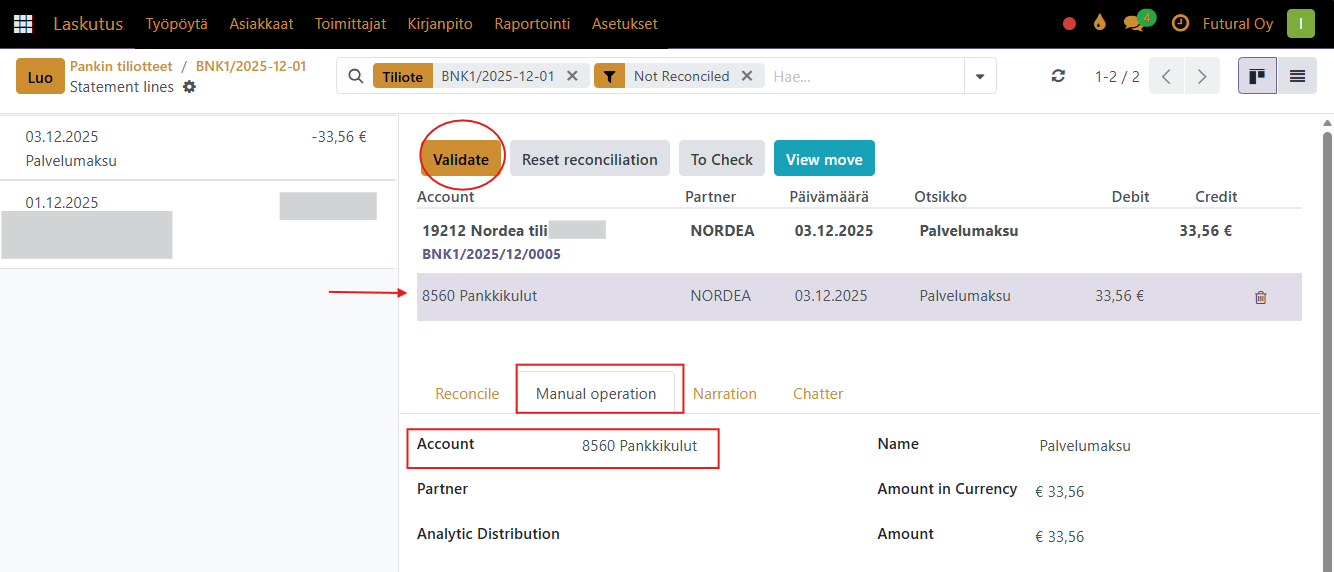Image resolution: width=1334 pixels, height=572 pixels.
Task: Click the refresh icon
Action: tap(1058, 76)
